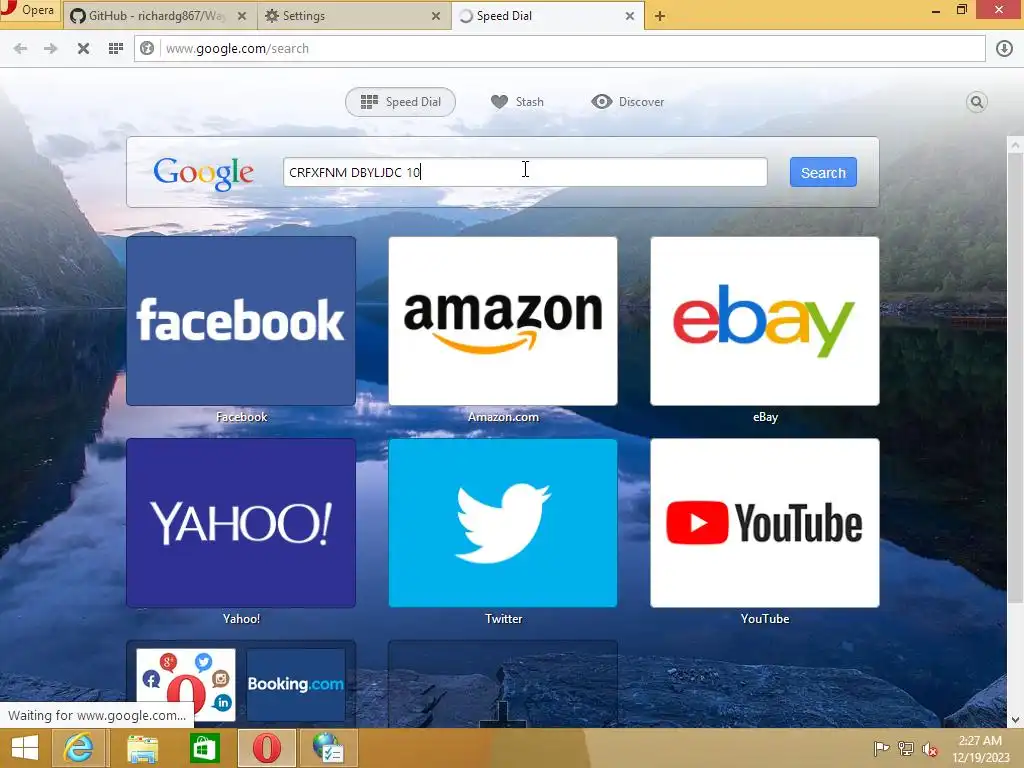Image resolution: width=1024 pixels, height=768 pixels.
Task: Add a new speed dial entry tile
Action: tap(503, 684)
